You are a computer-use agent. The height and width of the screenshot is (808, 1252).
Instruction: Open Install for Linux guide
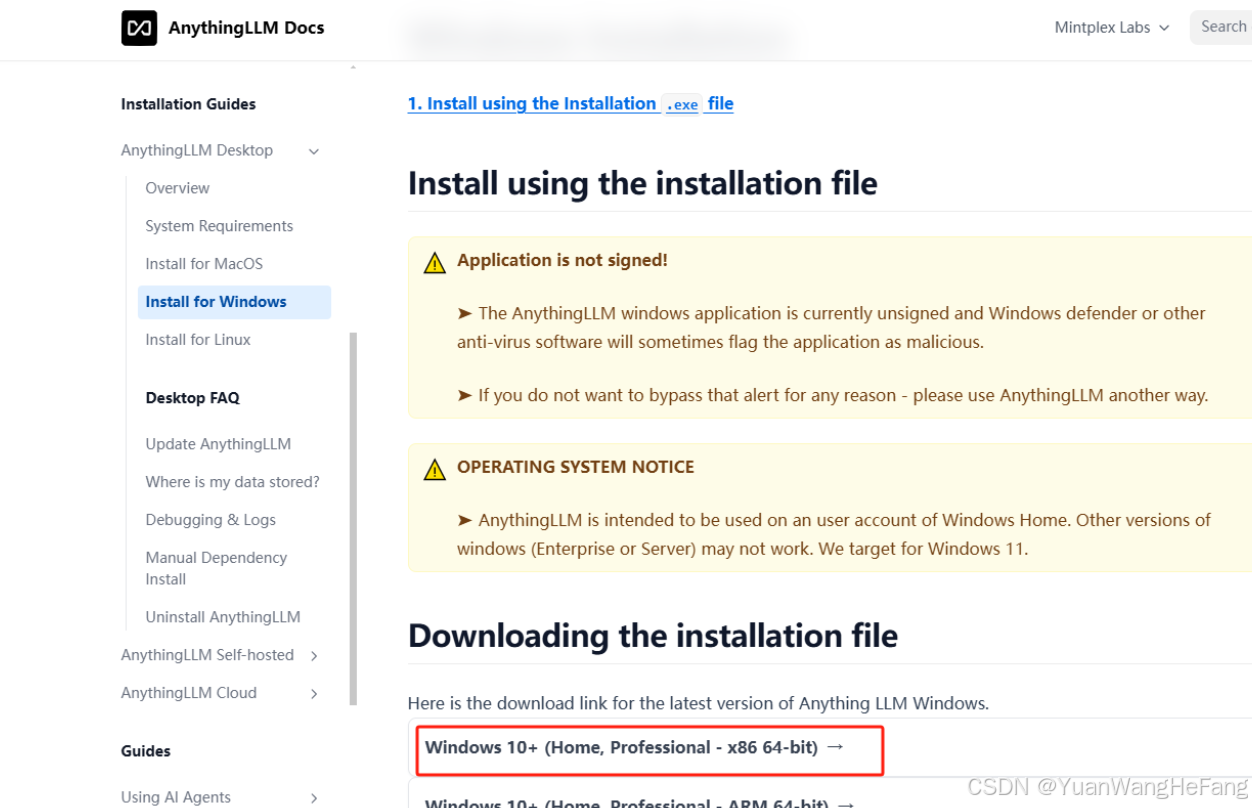click(198, 340)
